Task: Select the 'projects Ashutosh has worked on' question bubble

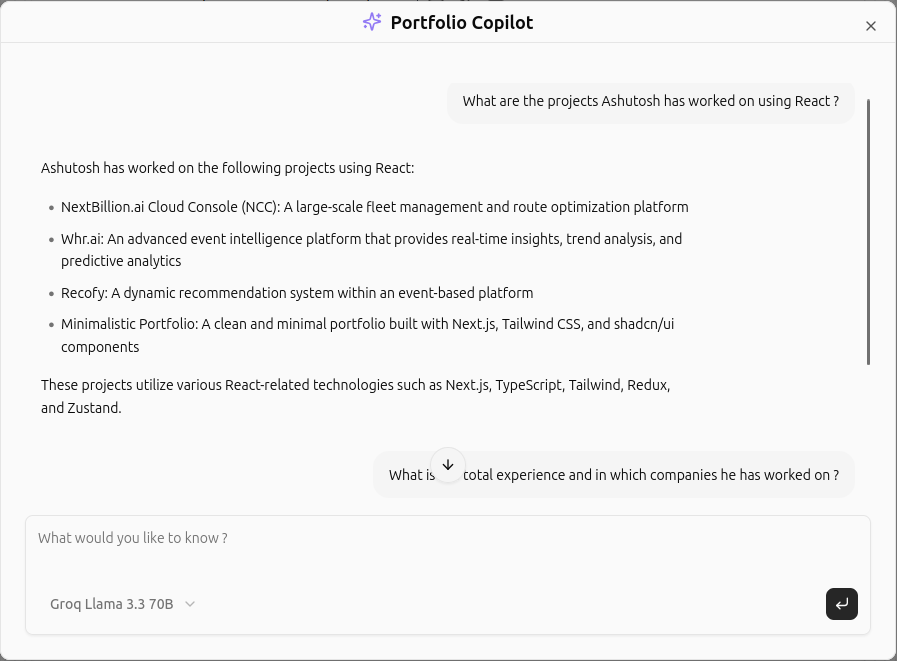Action: (x=650, y=101)
